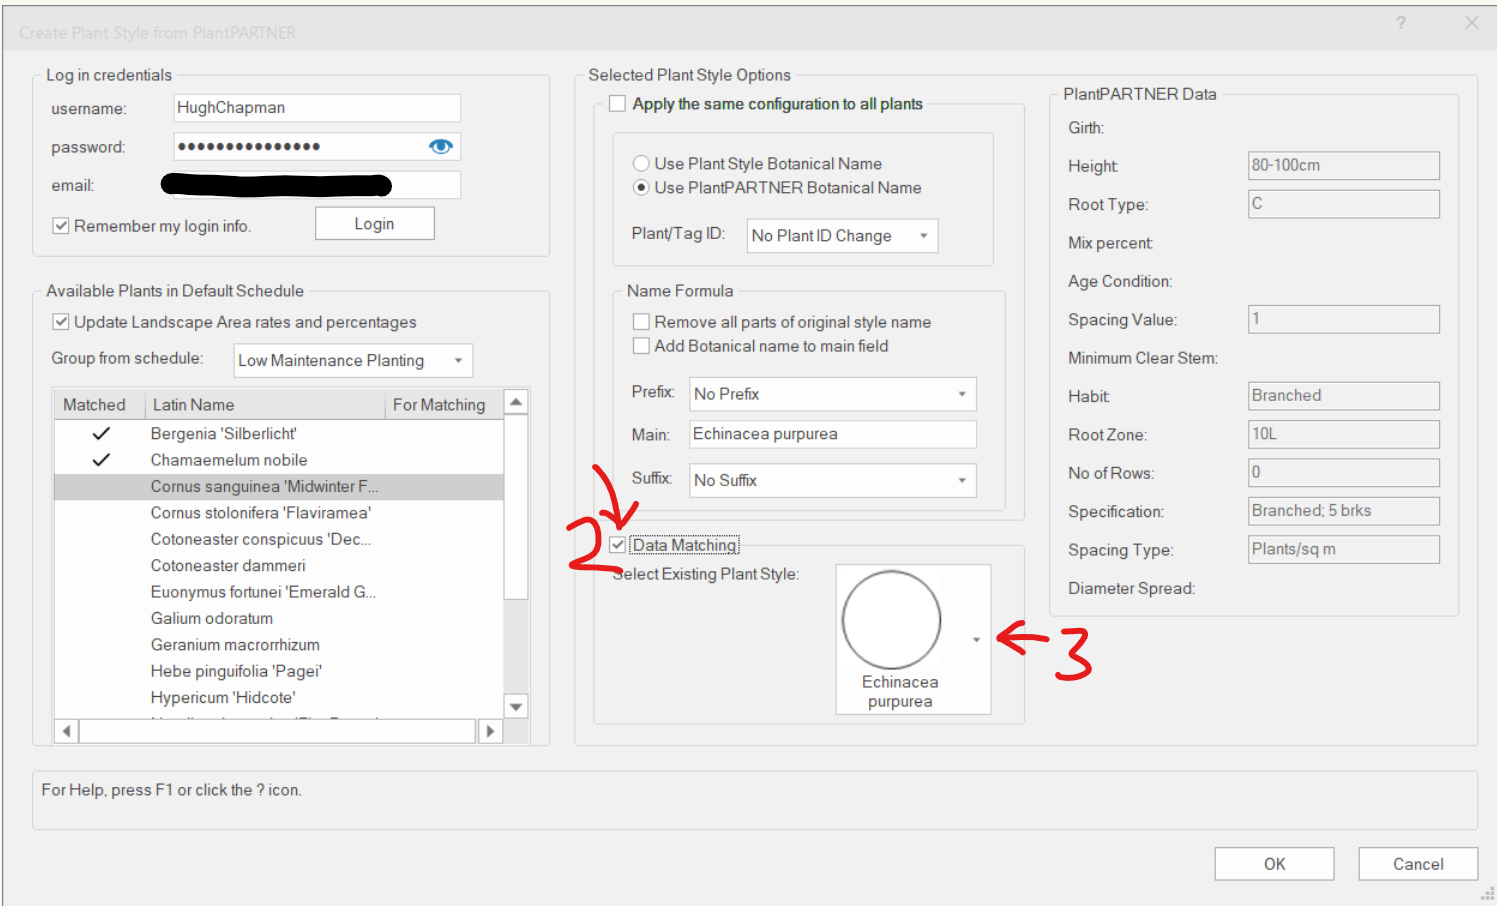Sort by the Latin Name column header
The image size is (1497, 906).
click(x=264, y=405)
